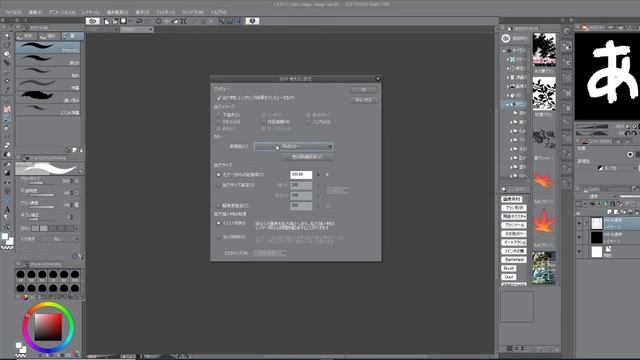
Task: Click the Dust tag in material panel
Action: [508, 277]
